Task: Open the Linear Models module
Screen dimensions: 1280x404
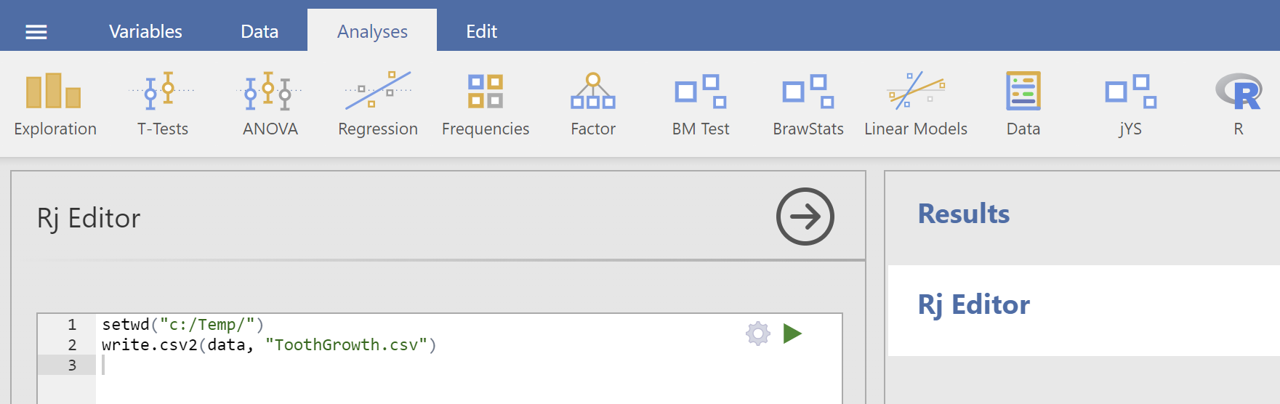Action: point(916,104)
